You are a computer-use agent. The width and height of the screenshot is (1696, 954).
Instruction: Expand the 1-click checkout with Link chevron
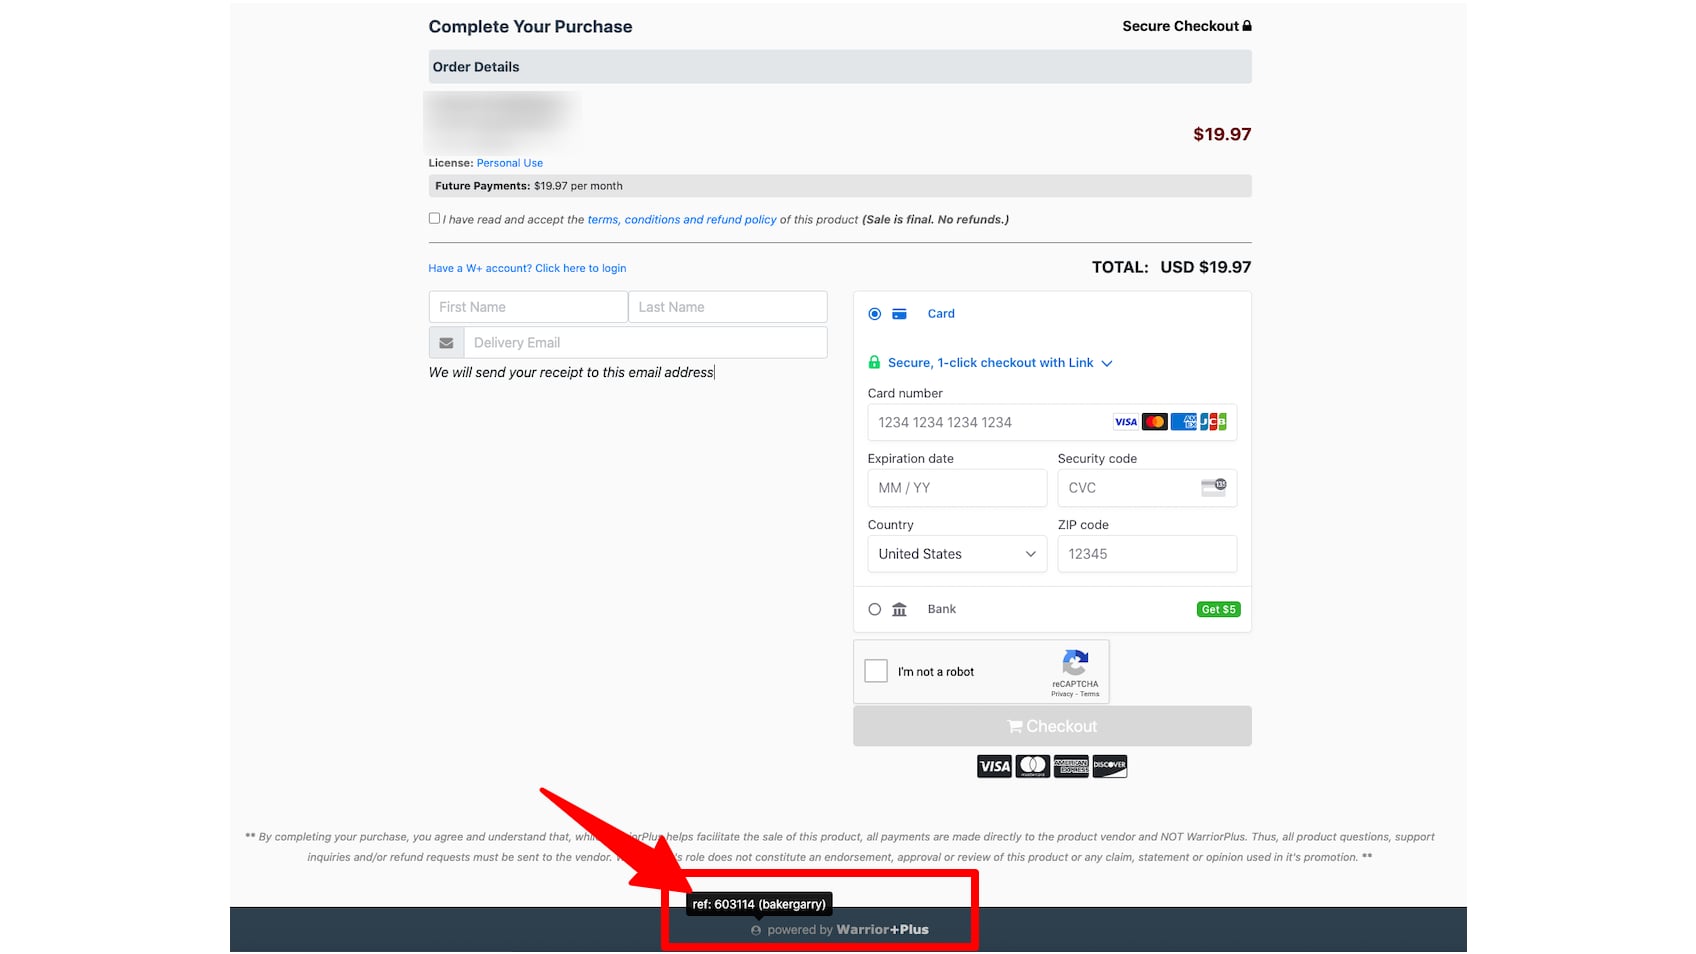point(1107,364)
